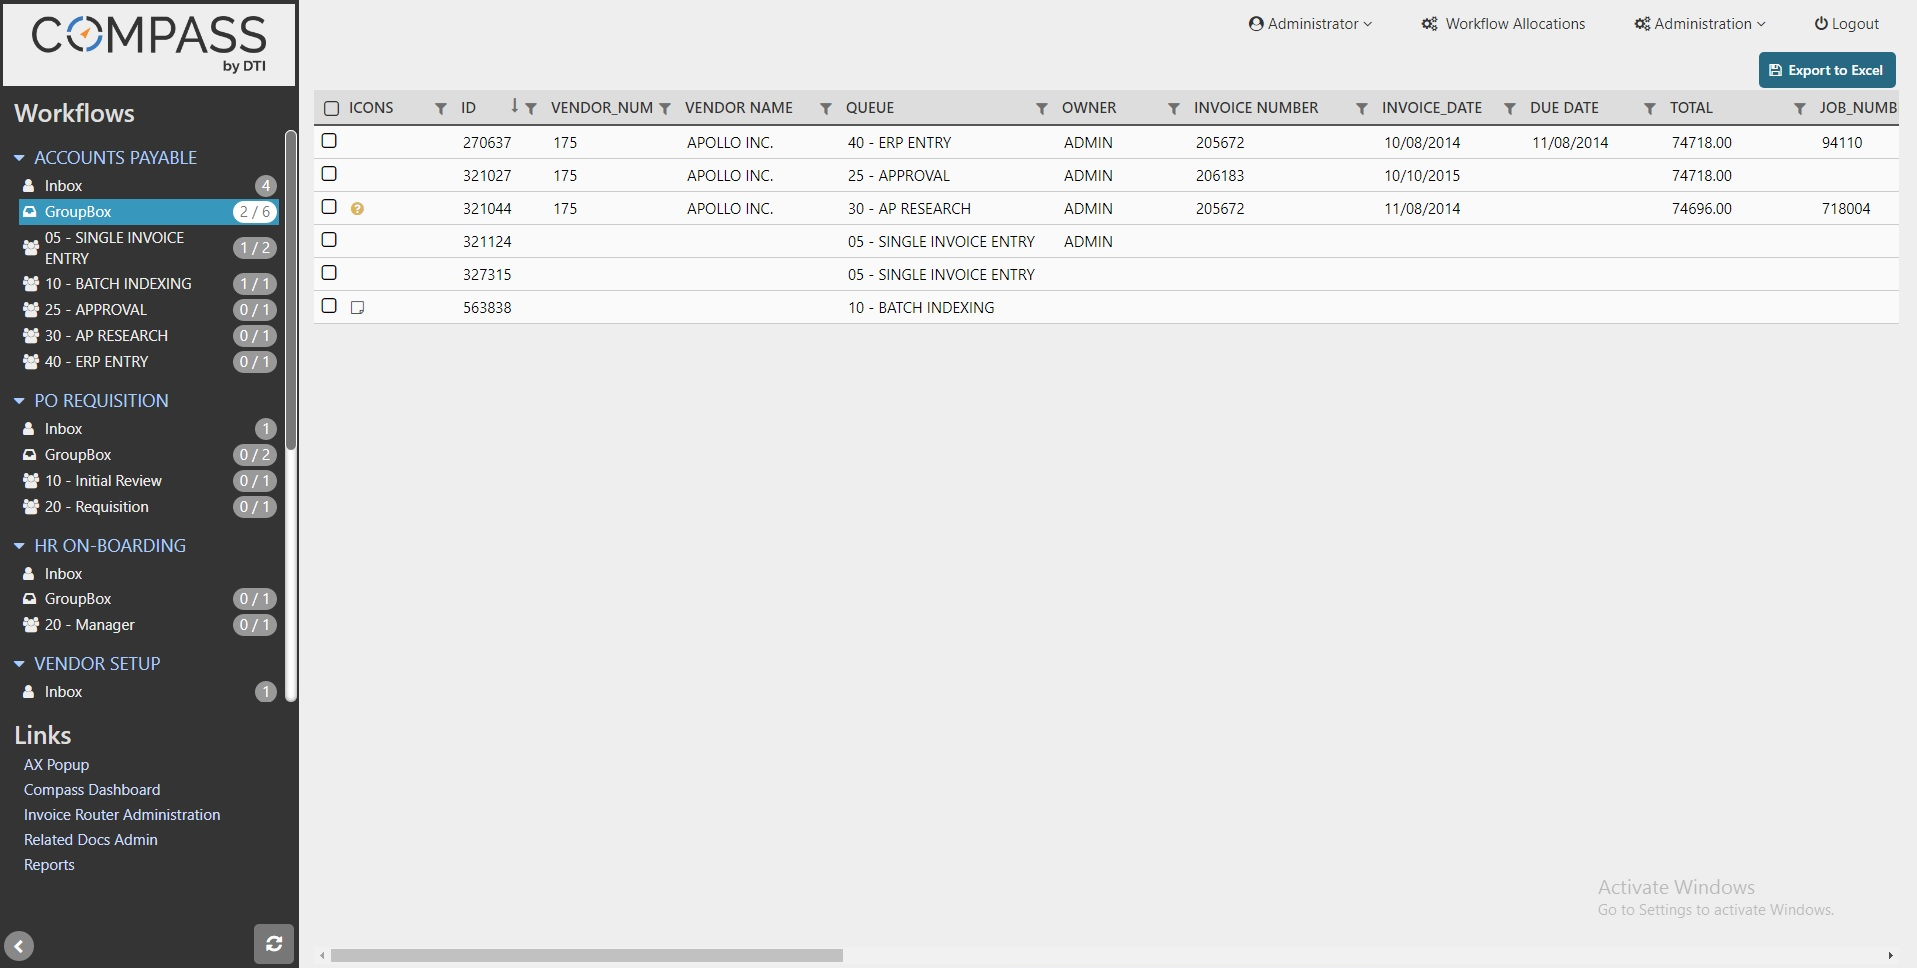Screen dimensions: 1917x968
Task: Check the box for row ID 321124
Action: coord(329,240)
